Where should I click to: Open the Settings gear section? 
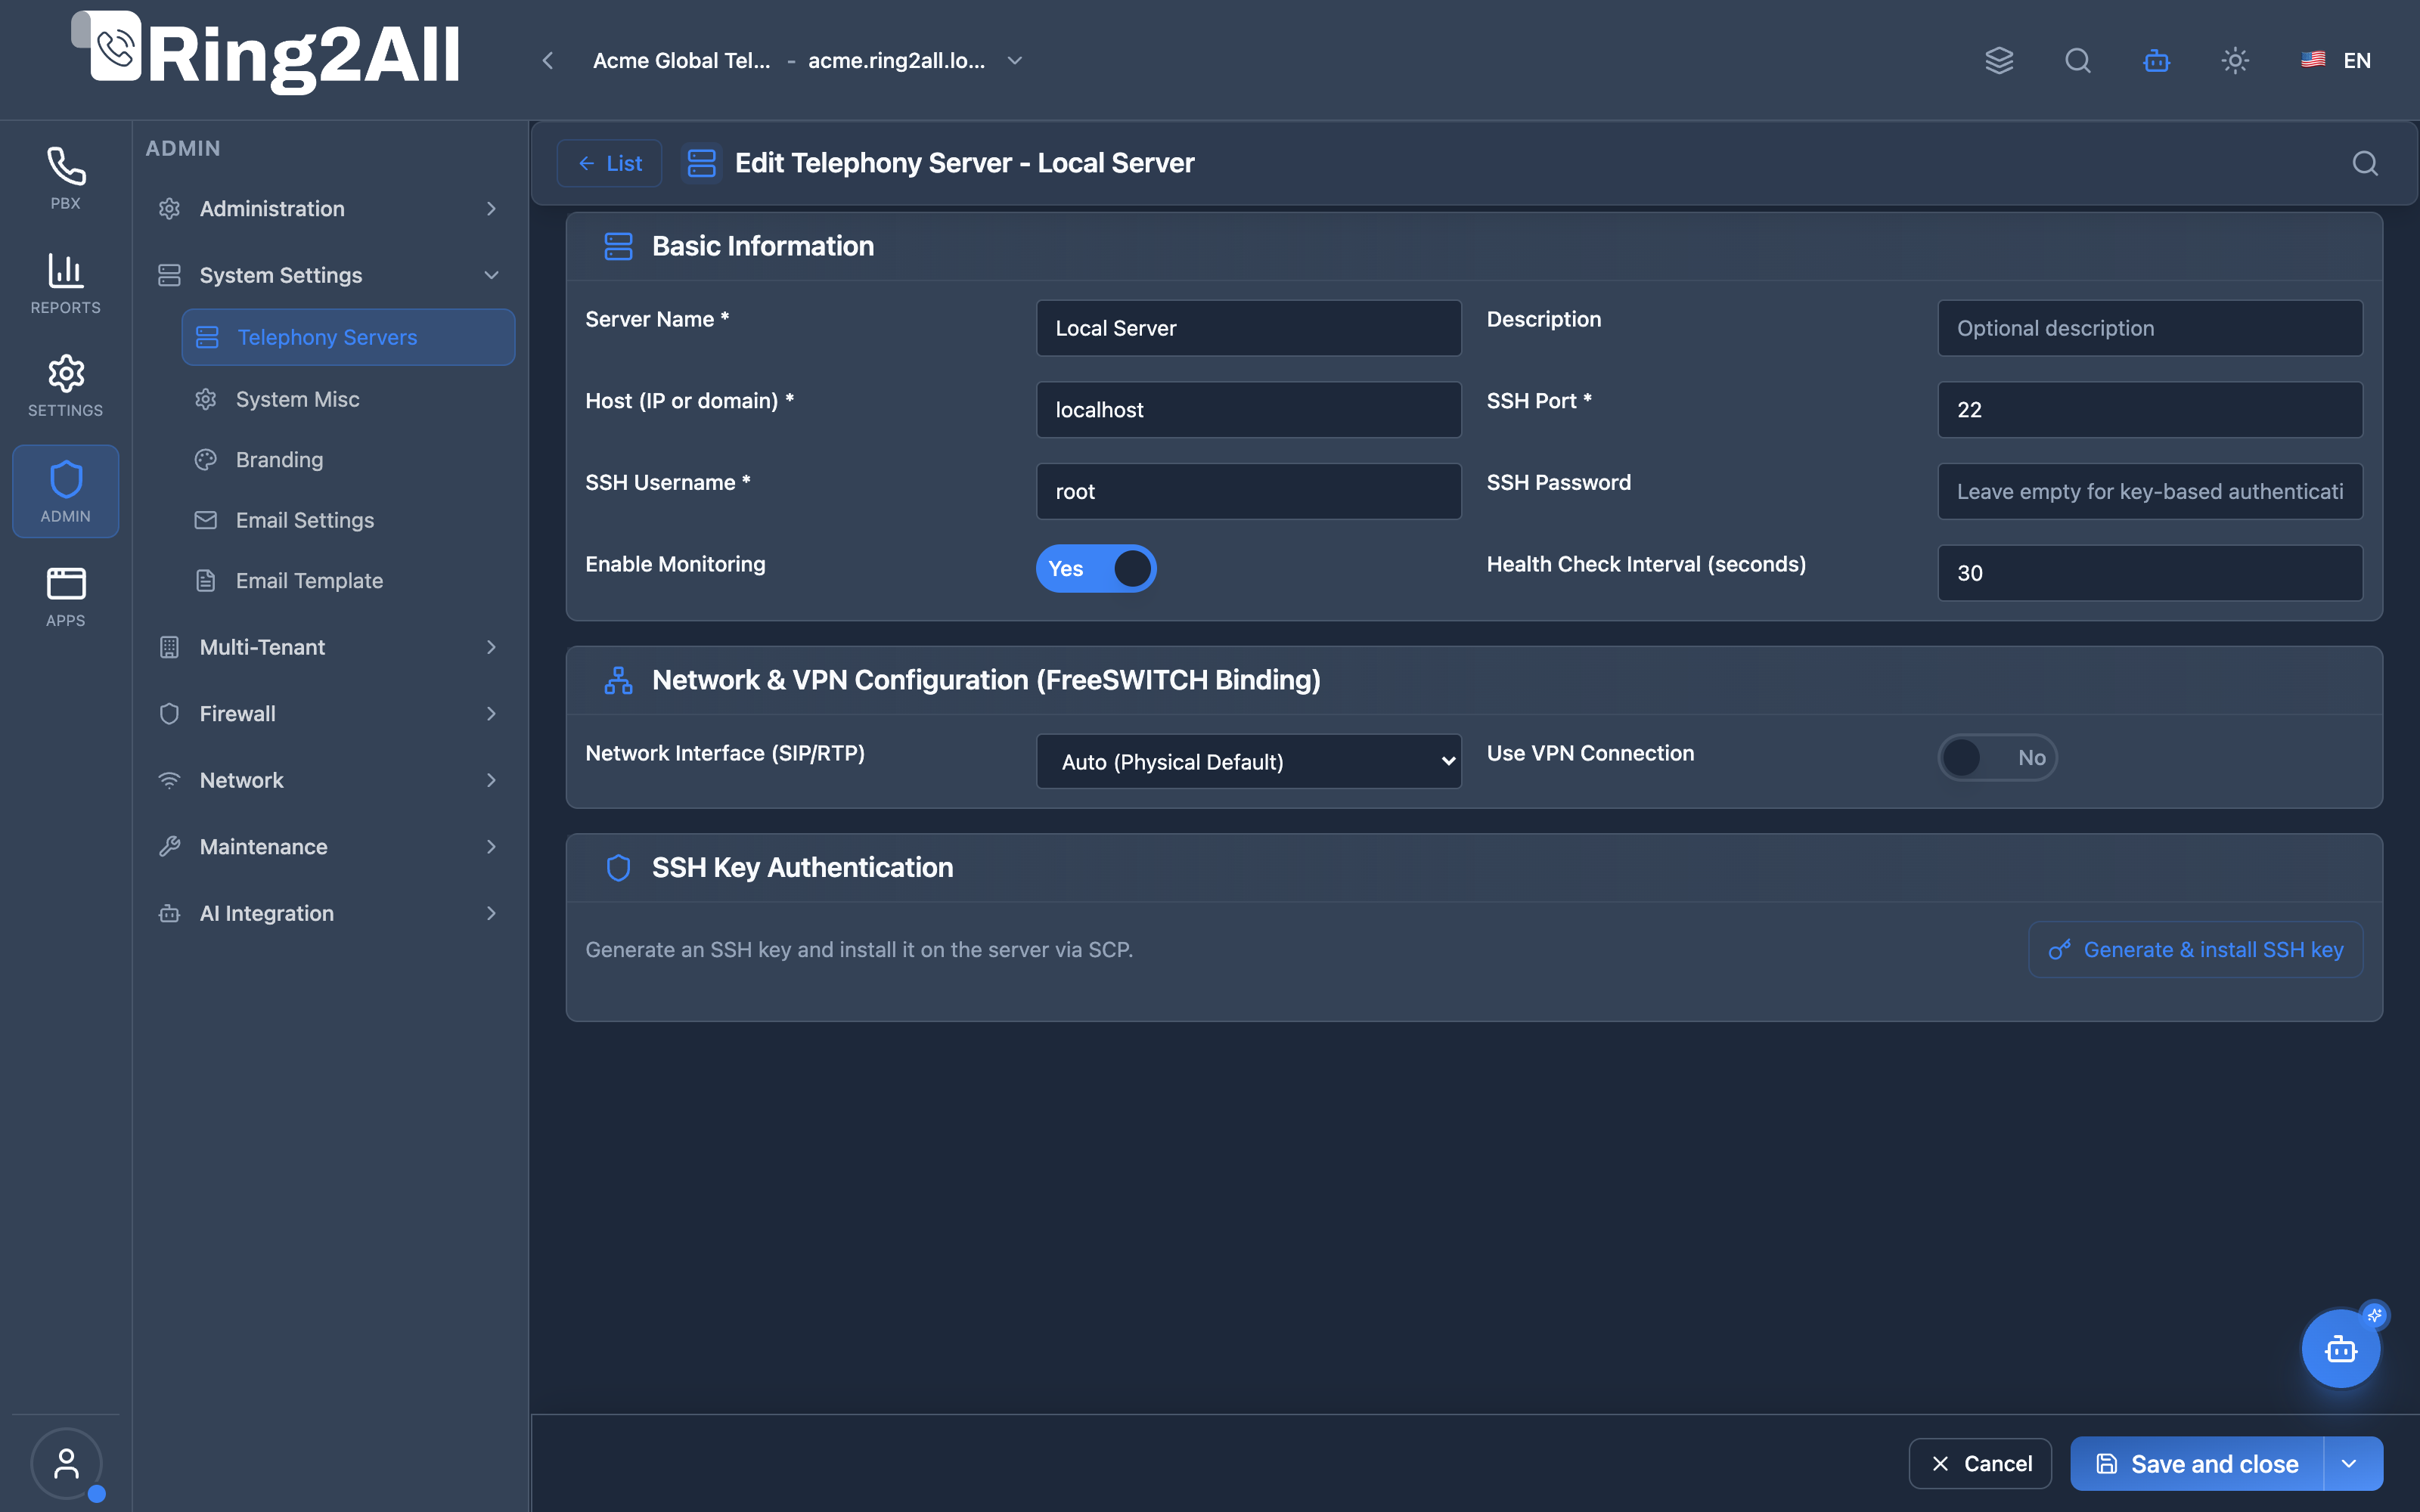pyautogui.click(x=65, y=386)
